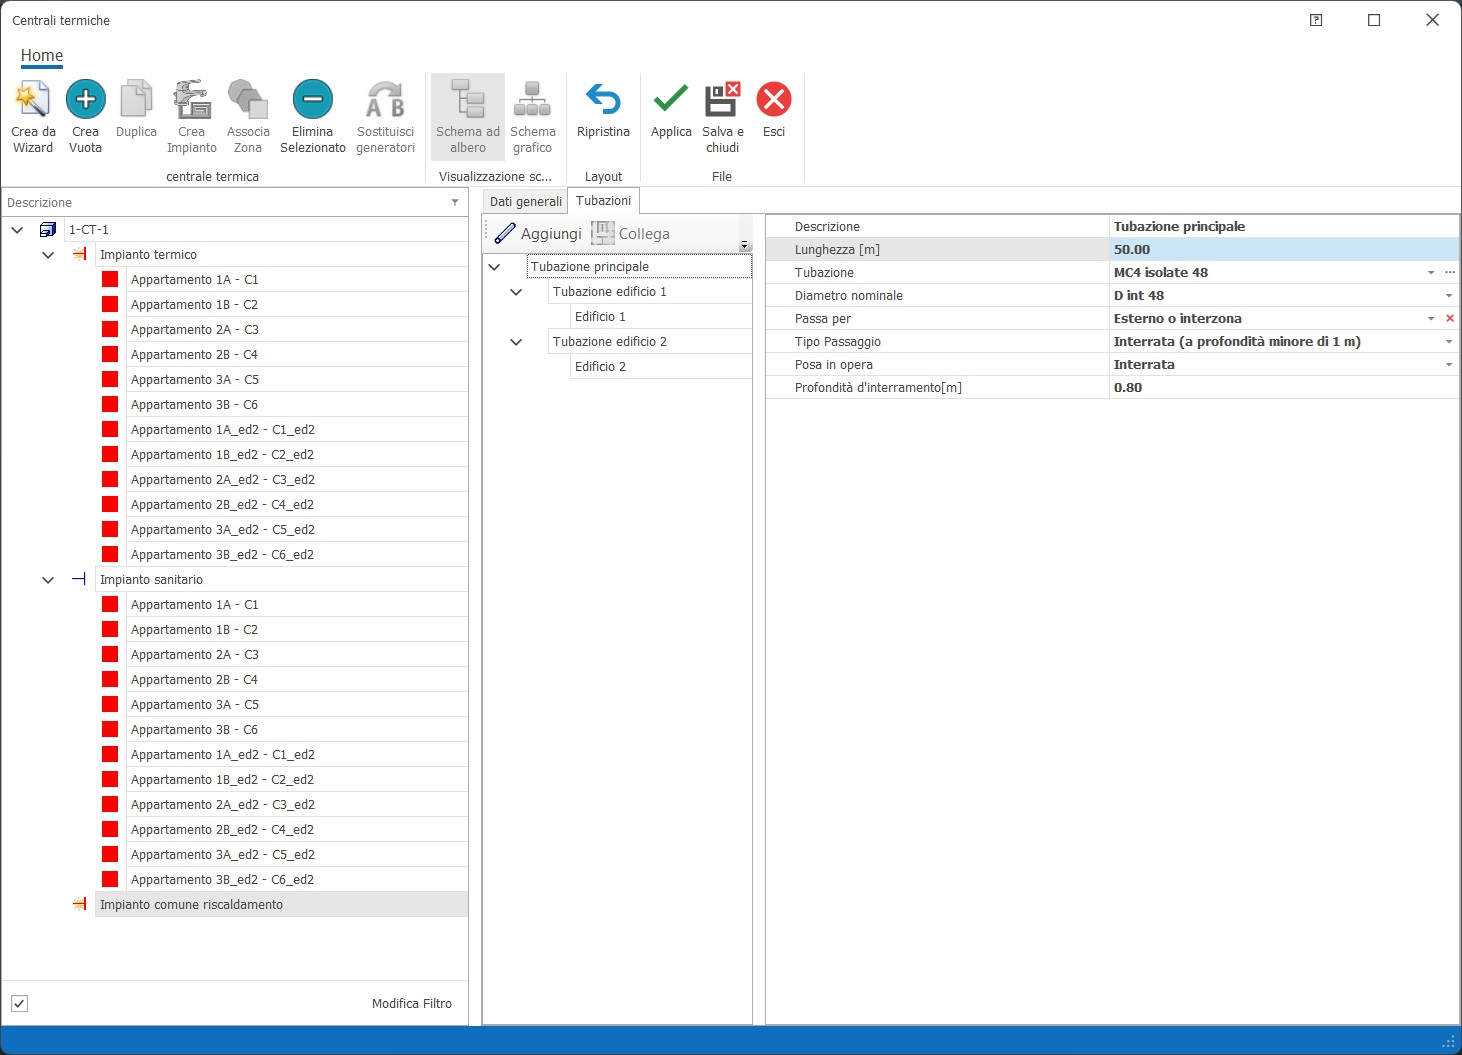Click the Crea da Wizard icon
The image size is (1462, 1055).
pos(32,101)
